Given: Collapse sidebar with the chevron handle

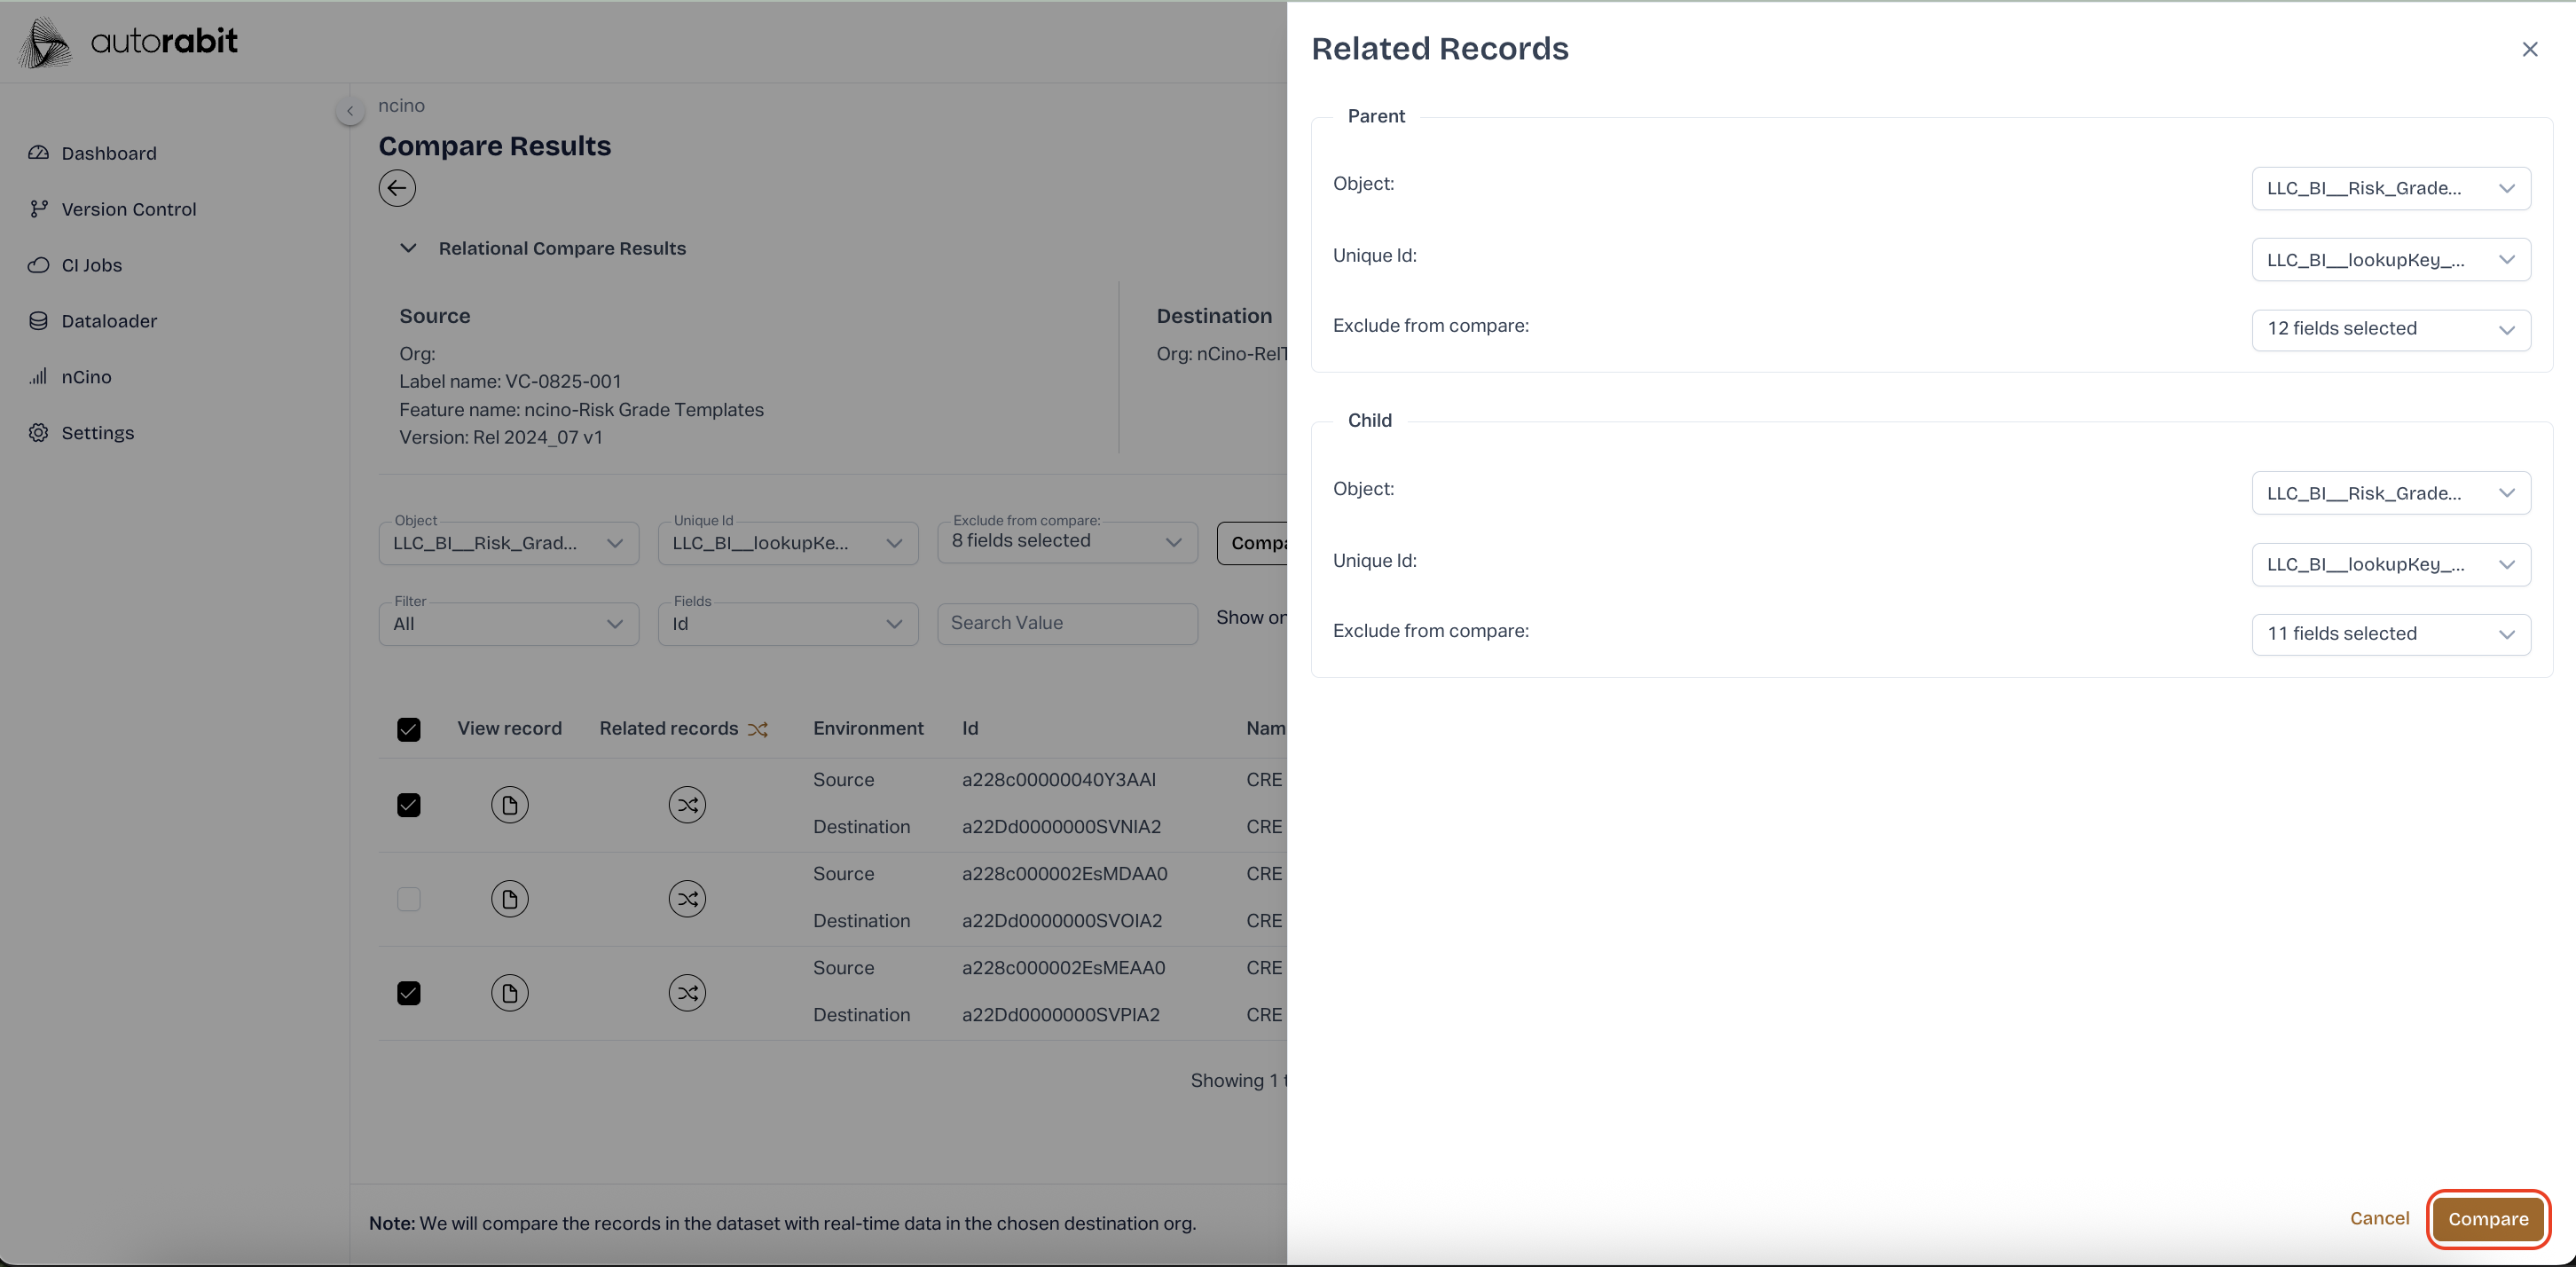Looking at the screenshot, I should [x=350, y=110].
